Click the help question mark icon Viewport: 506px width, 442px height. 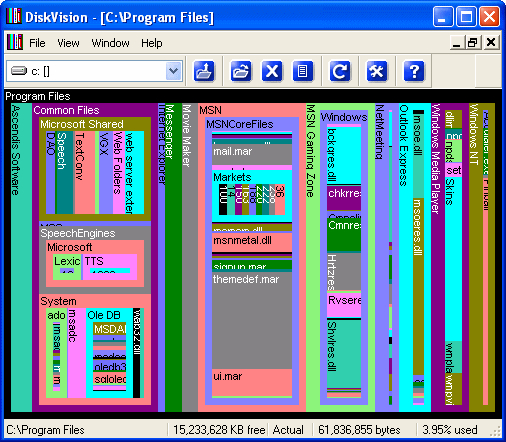pos(414,71)
